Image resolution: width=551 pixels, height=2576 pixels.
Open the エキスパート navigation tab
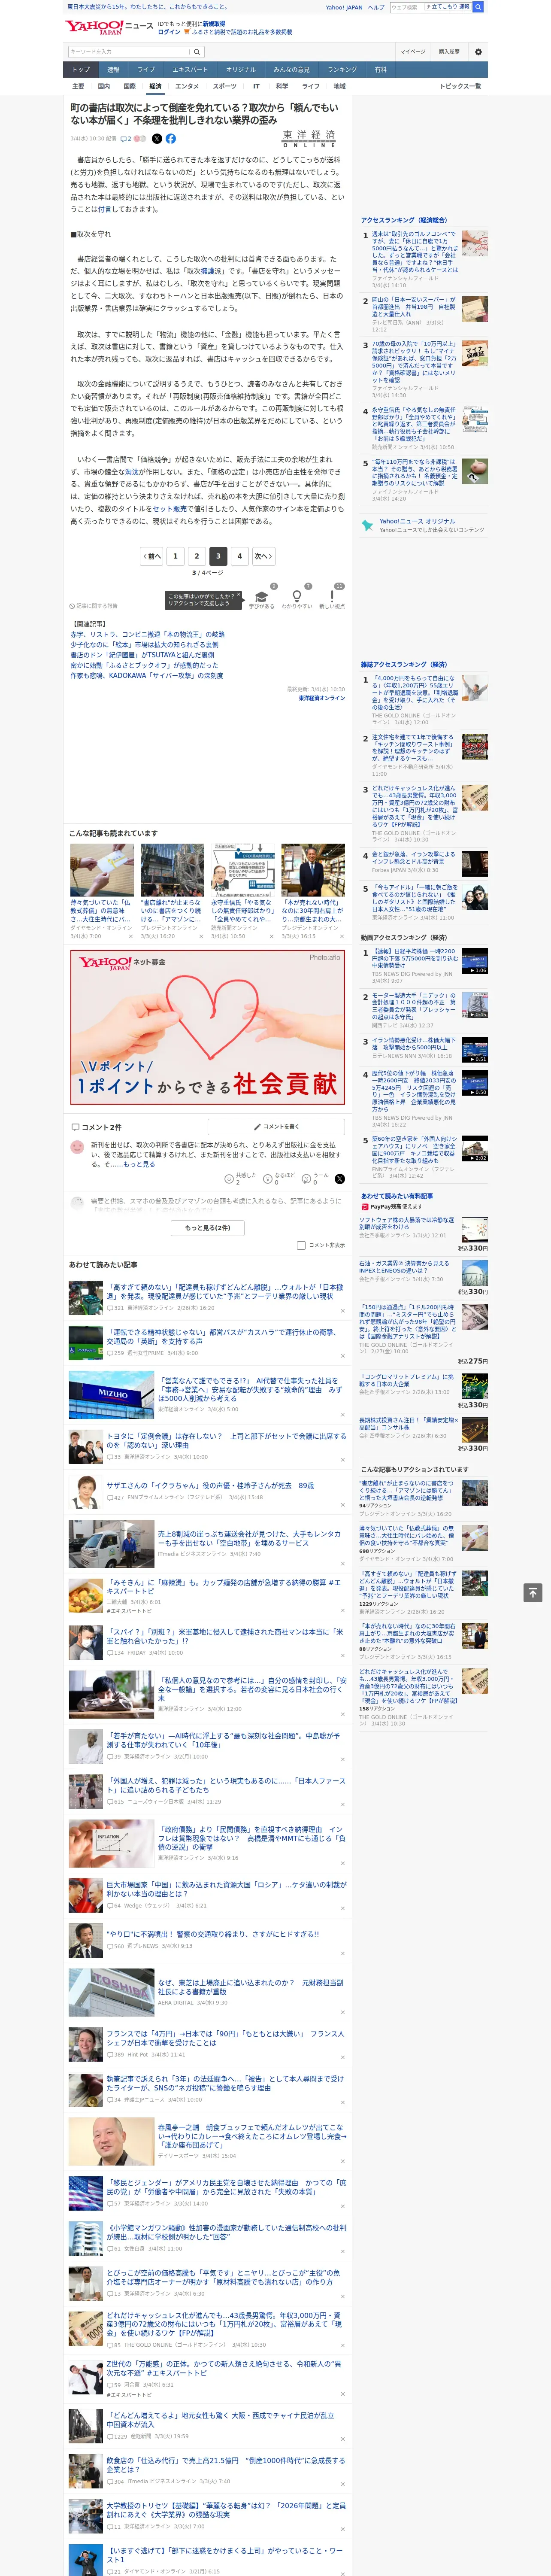[x=190, y=69]
